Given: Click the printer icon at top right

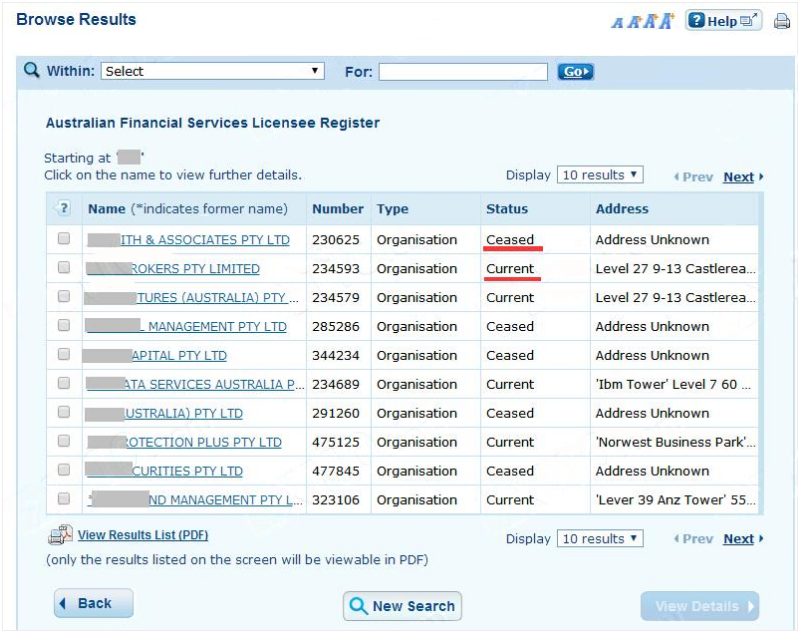Looking at the screenshot, I should pos(781,21).
